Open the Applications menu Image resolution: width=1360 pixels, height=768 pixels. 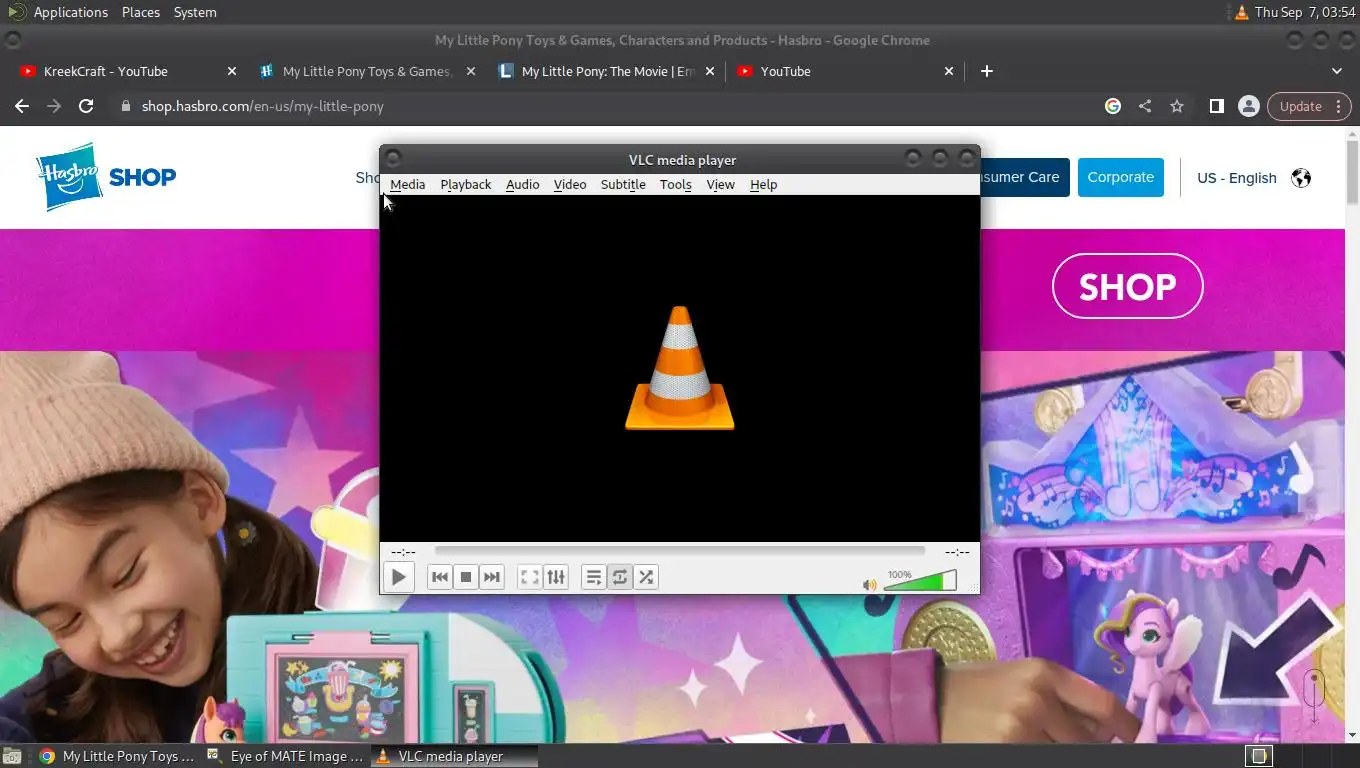point(70,12)
